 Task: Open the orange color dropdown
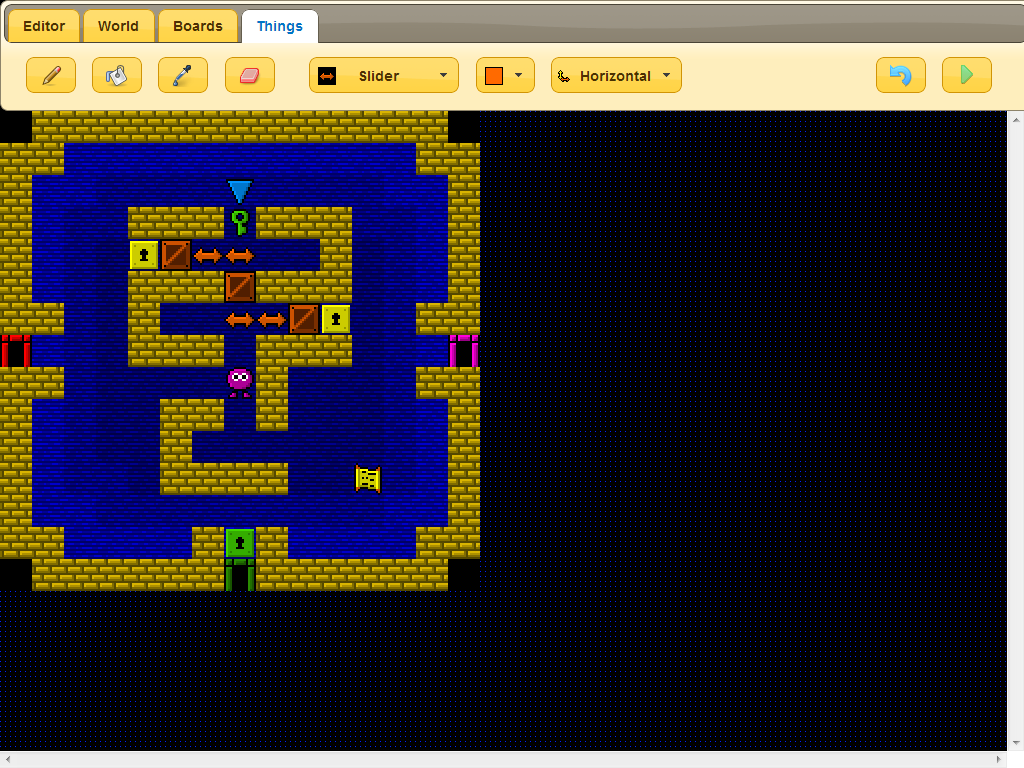(x=505, y=75)
